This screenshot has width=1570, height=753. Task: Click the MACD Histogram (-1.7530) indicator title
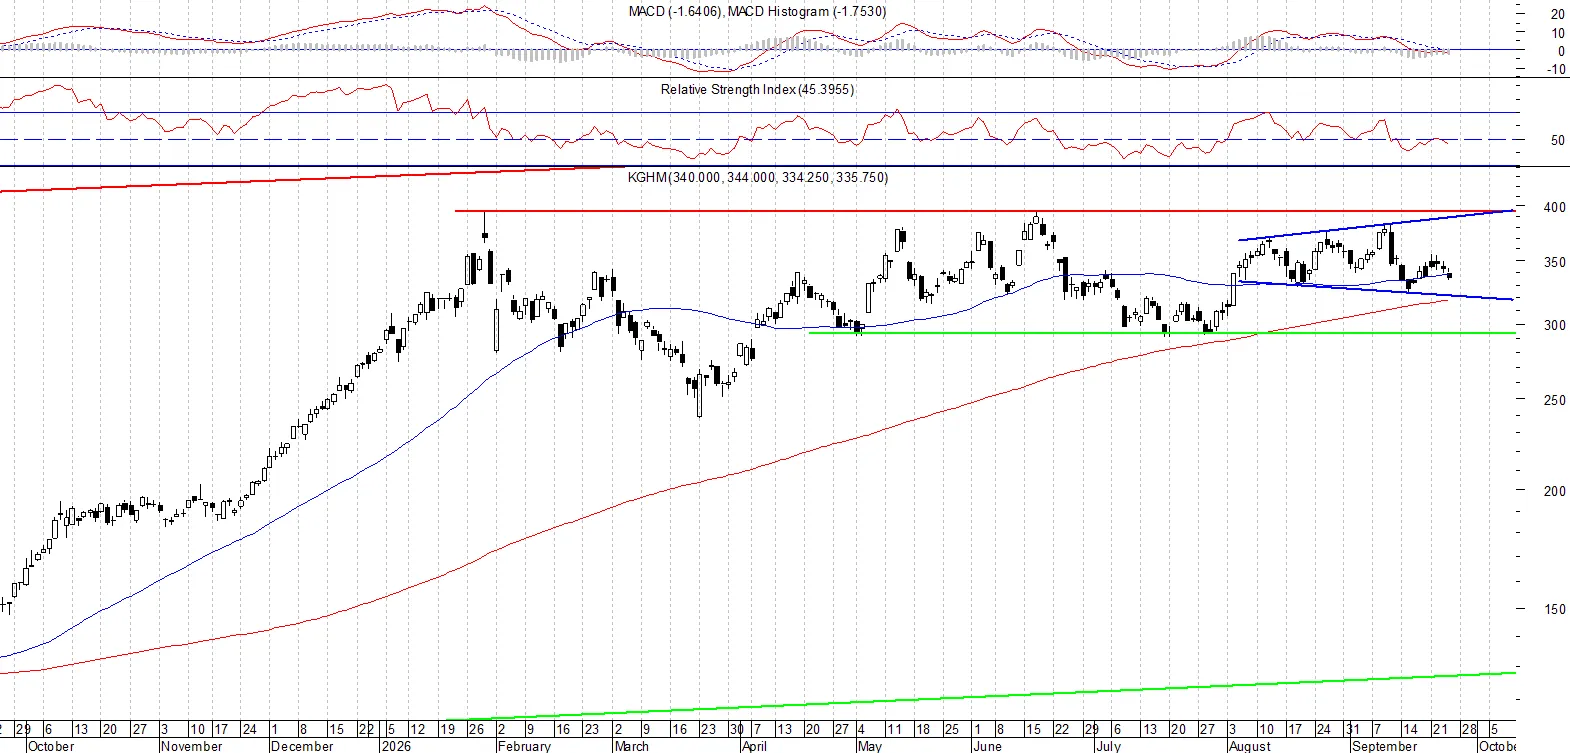tap(807, 12)
